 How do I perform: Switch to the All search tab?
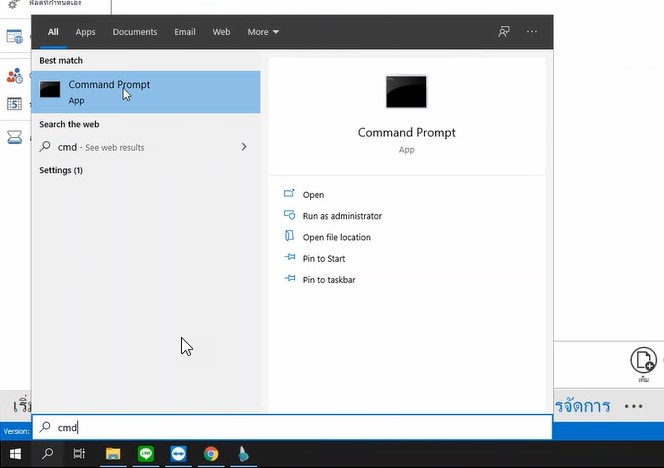pyautogui.click(x=53, y=32)
